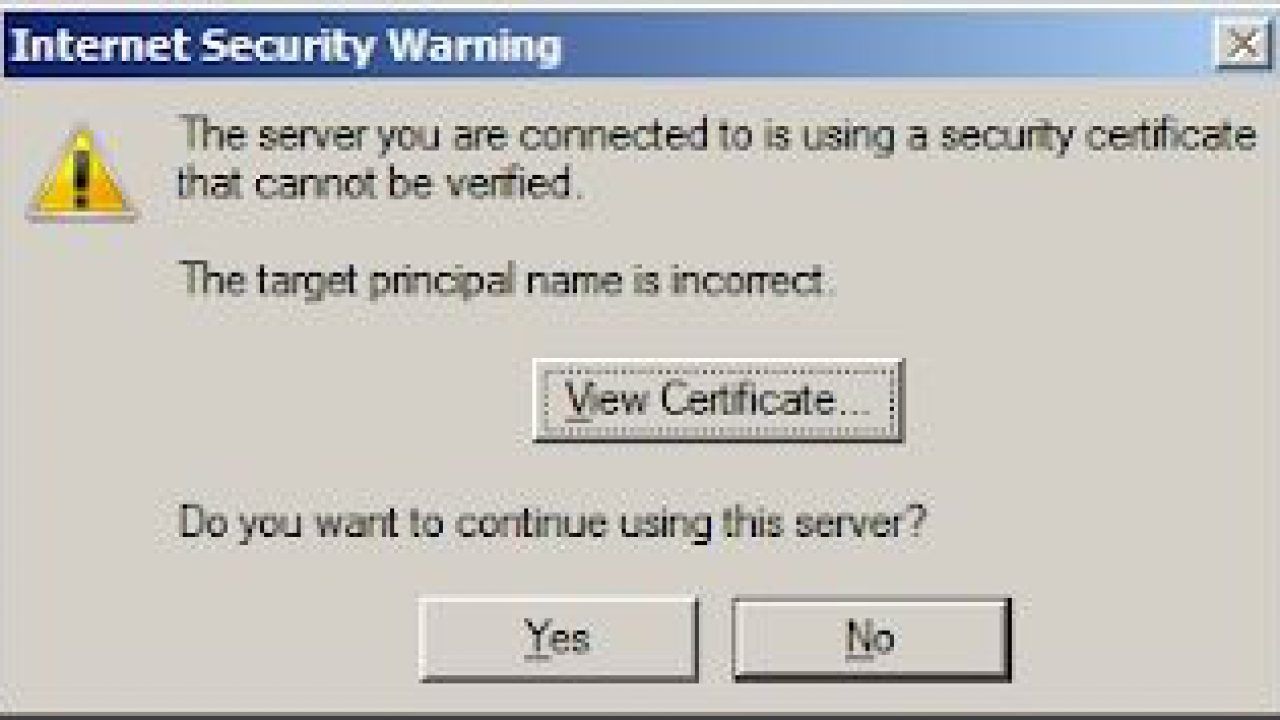Click the "target principal name is incorrect" message
The height and width of the screenshot is (720, 1280).
pos(507,282)
